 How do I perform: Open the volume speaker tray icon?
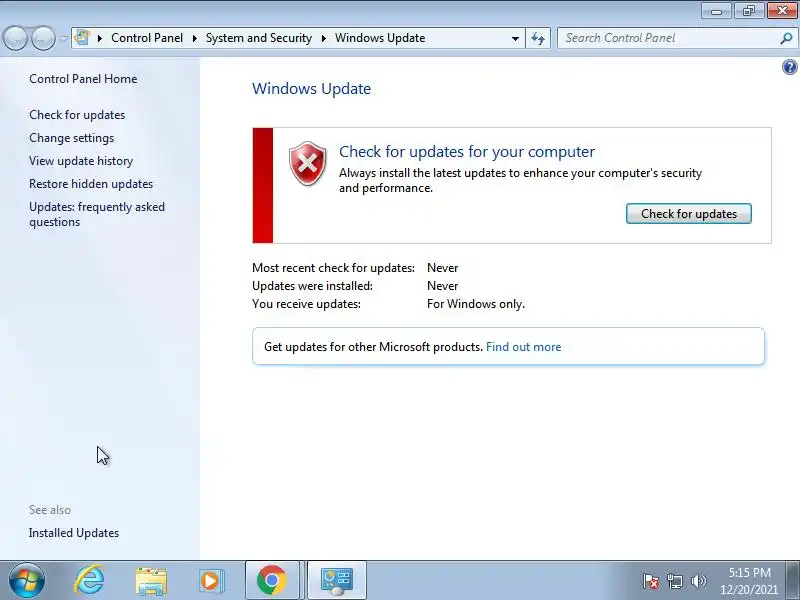[x=698, y=581]
